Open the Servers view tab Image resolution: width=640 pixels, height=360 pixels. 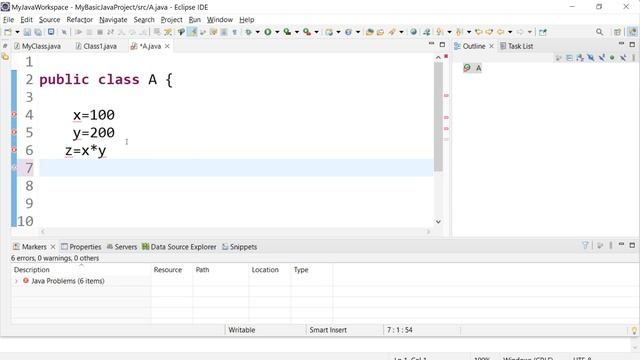[122, 247]
